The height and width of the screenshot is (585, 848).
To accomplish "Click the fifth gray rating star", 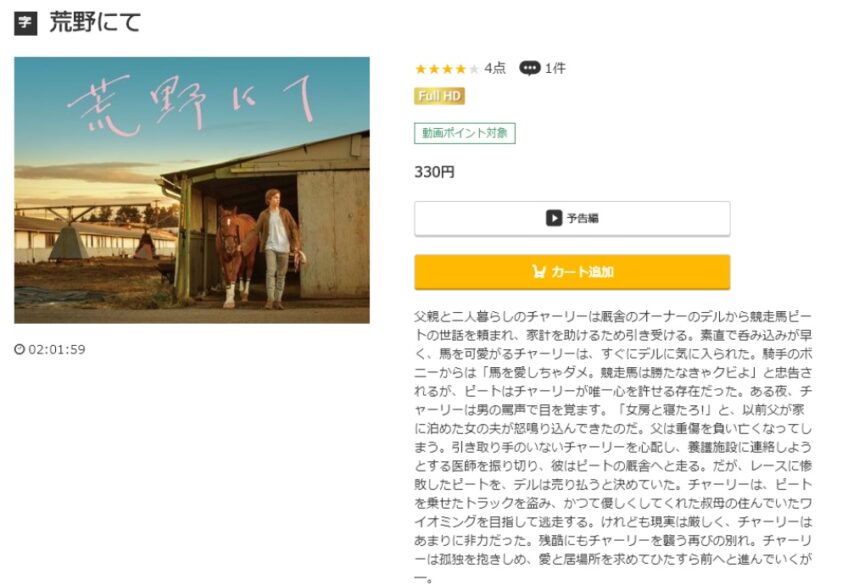I will click(474, 69).
